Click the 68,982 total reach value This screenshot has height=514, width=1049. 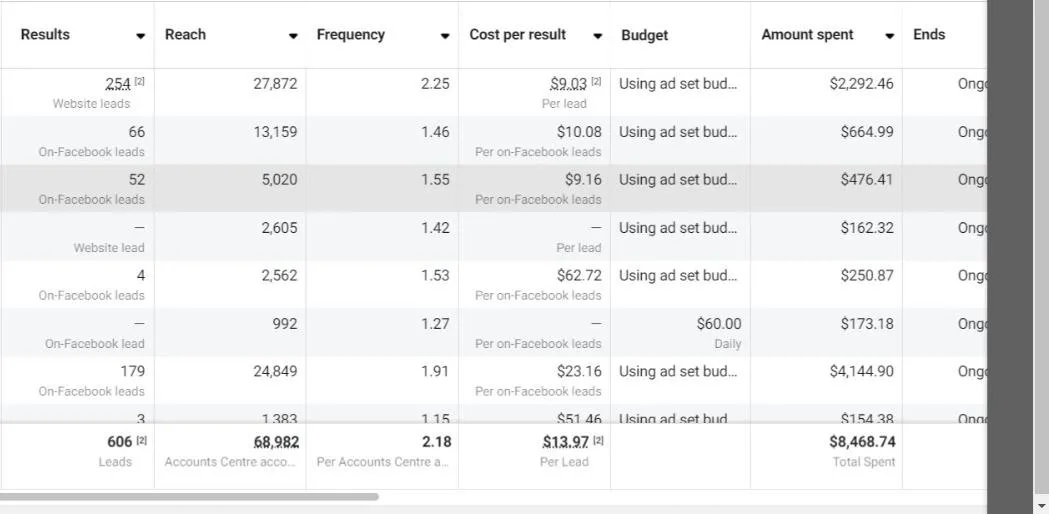click(x=276, y=442)
